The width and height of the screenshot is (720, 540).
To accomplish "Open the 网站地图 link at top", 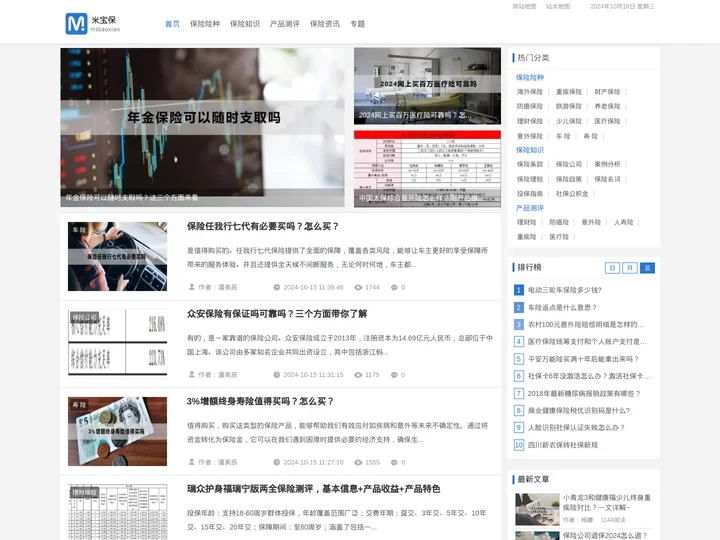I will coord(524,6).
